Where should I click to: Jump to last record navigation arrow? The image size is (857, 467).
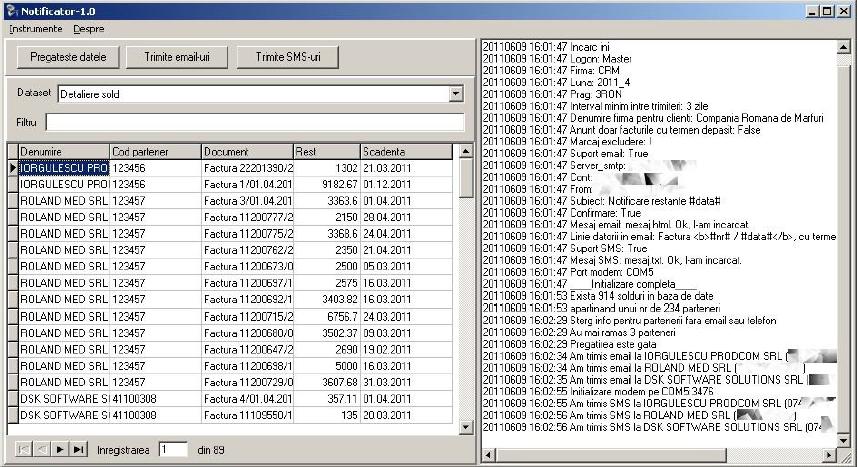79,450
